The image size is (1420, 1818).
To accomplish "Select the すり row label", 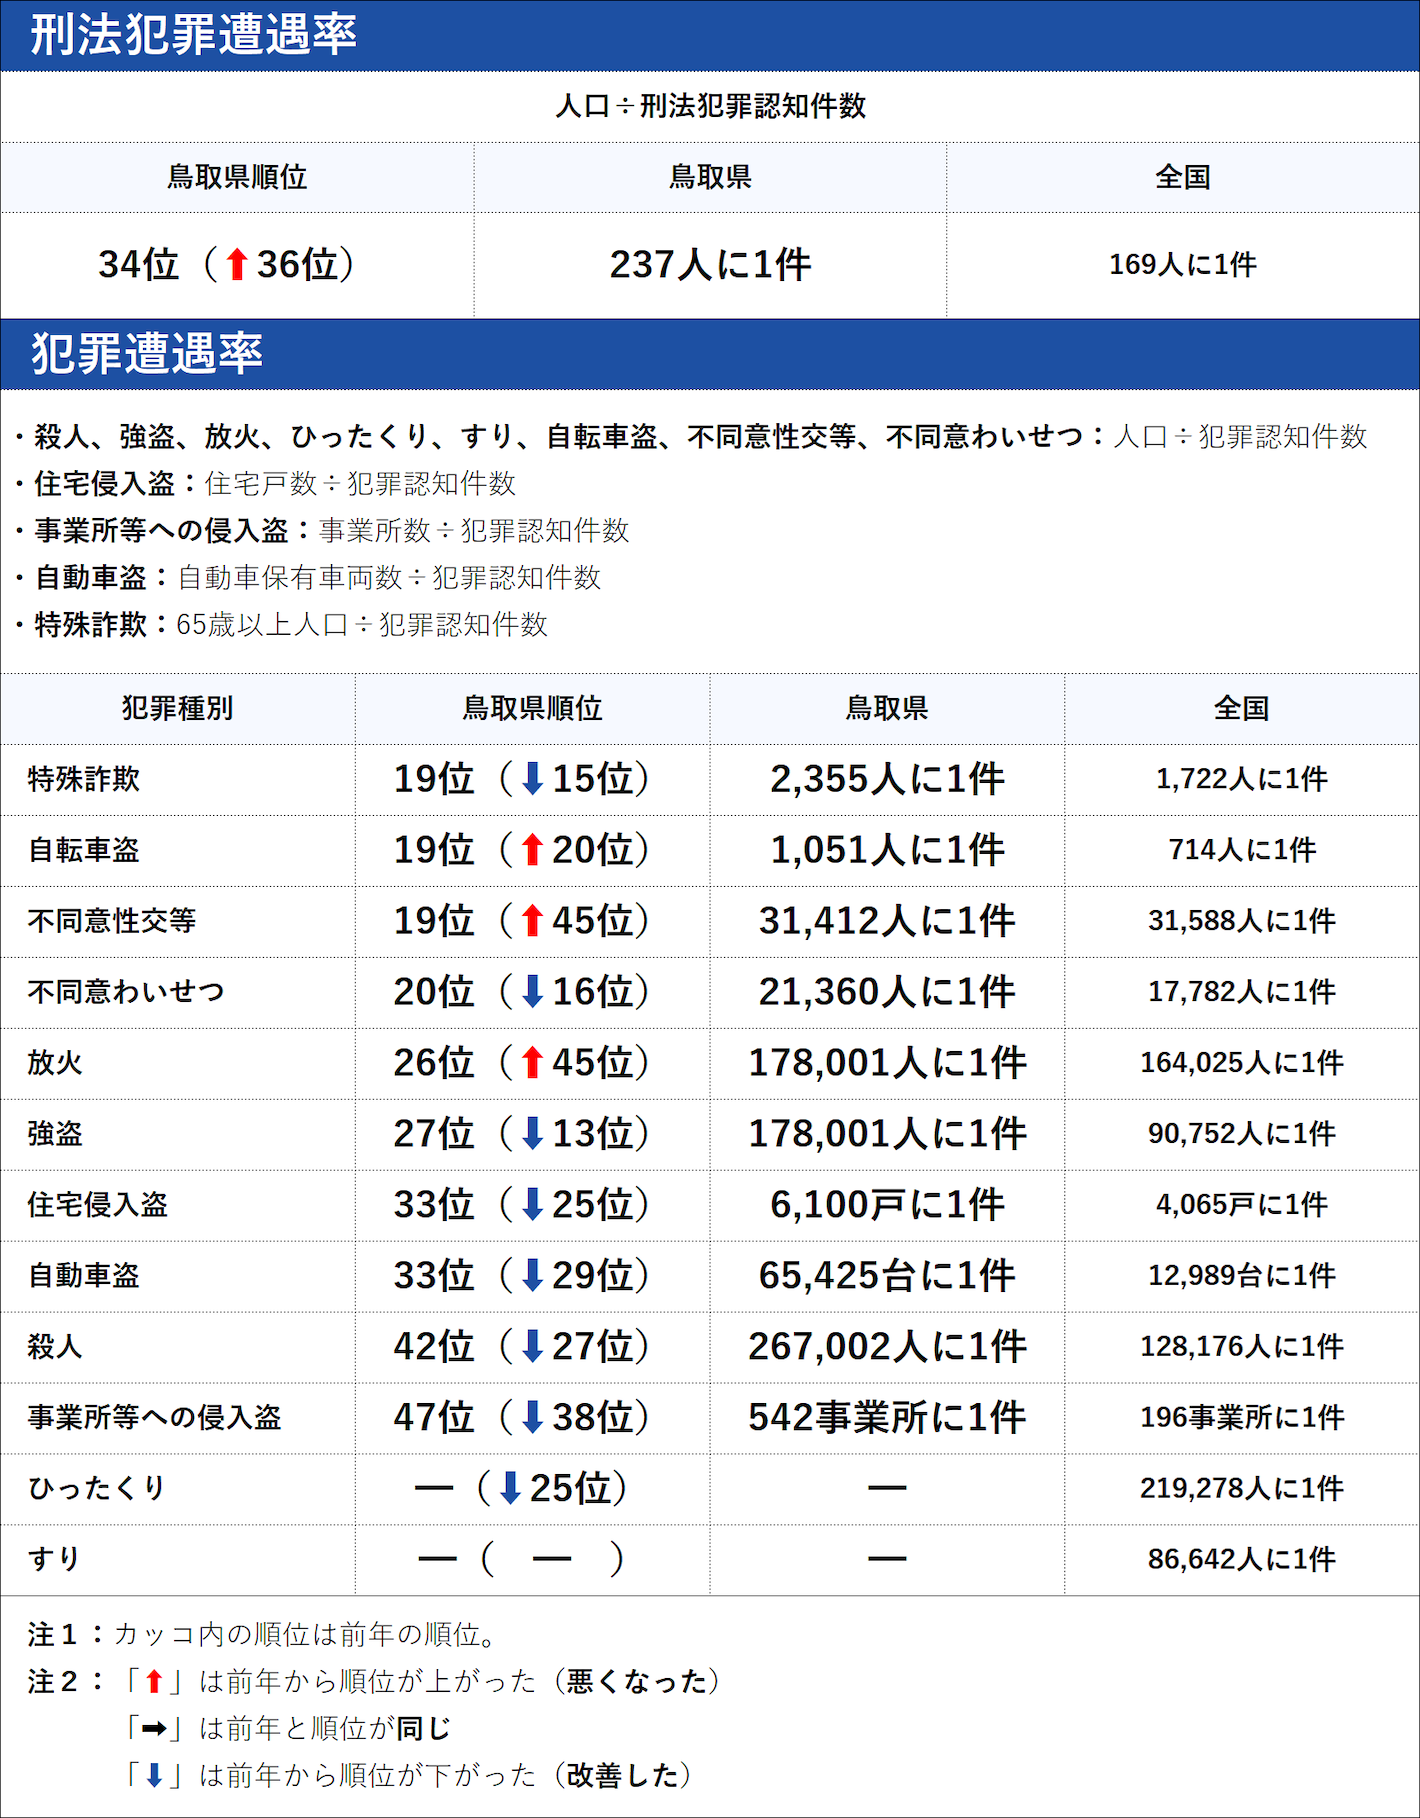I will (54, 1560).
